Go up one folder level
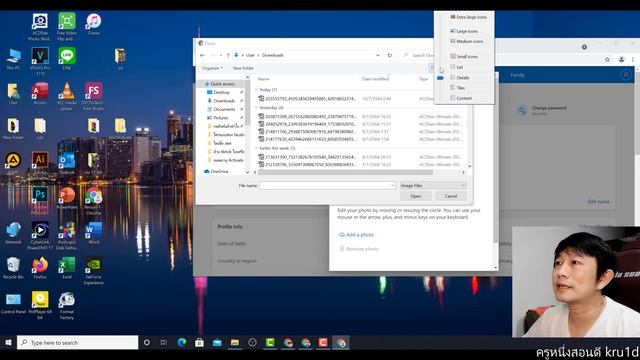 (228, 55)
